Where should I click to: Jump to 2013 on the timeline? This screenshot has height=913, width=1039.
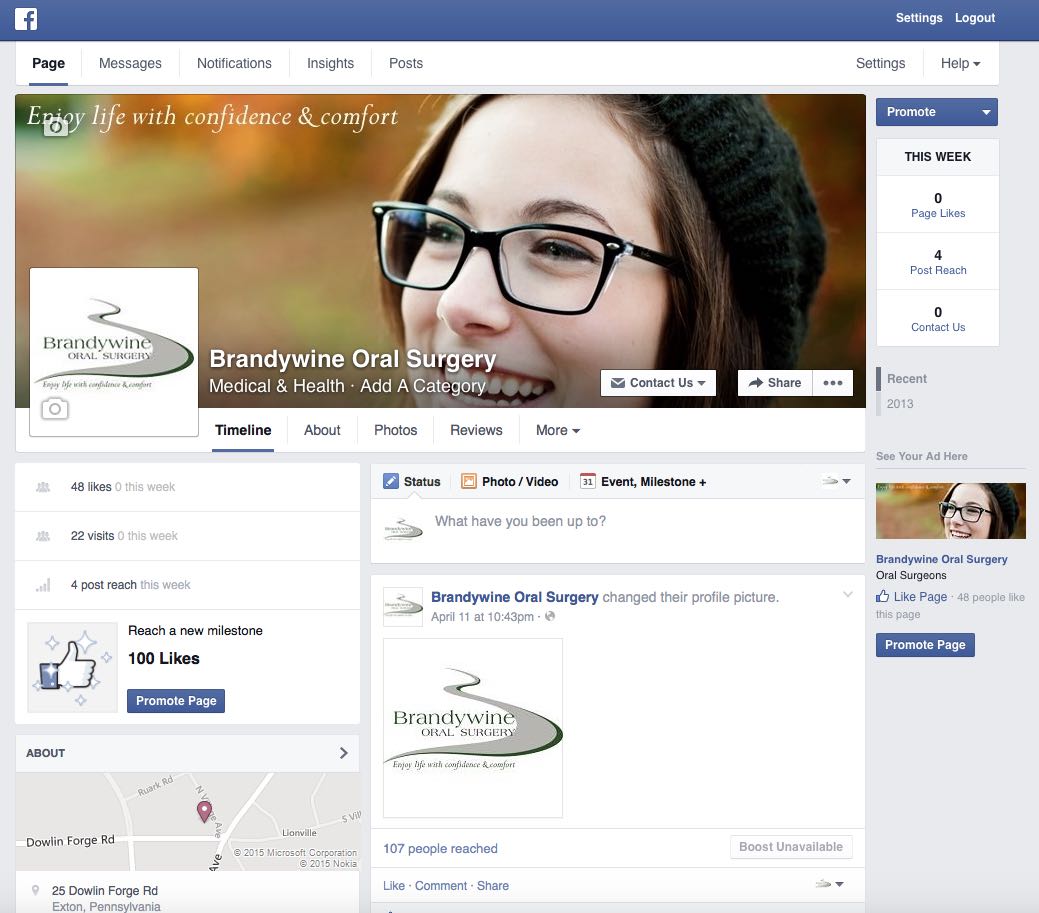(x=900, y=403)
